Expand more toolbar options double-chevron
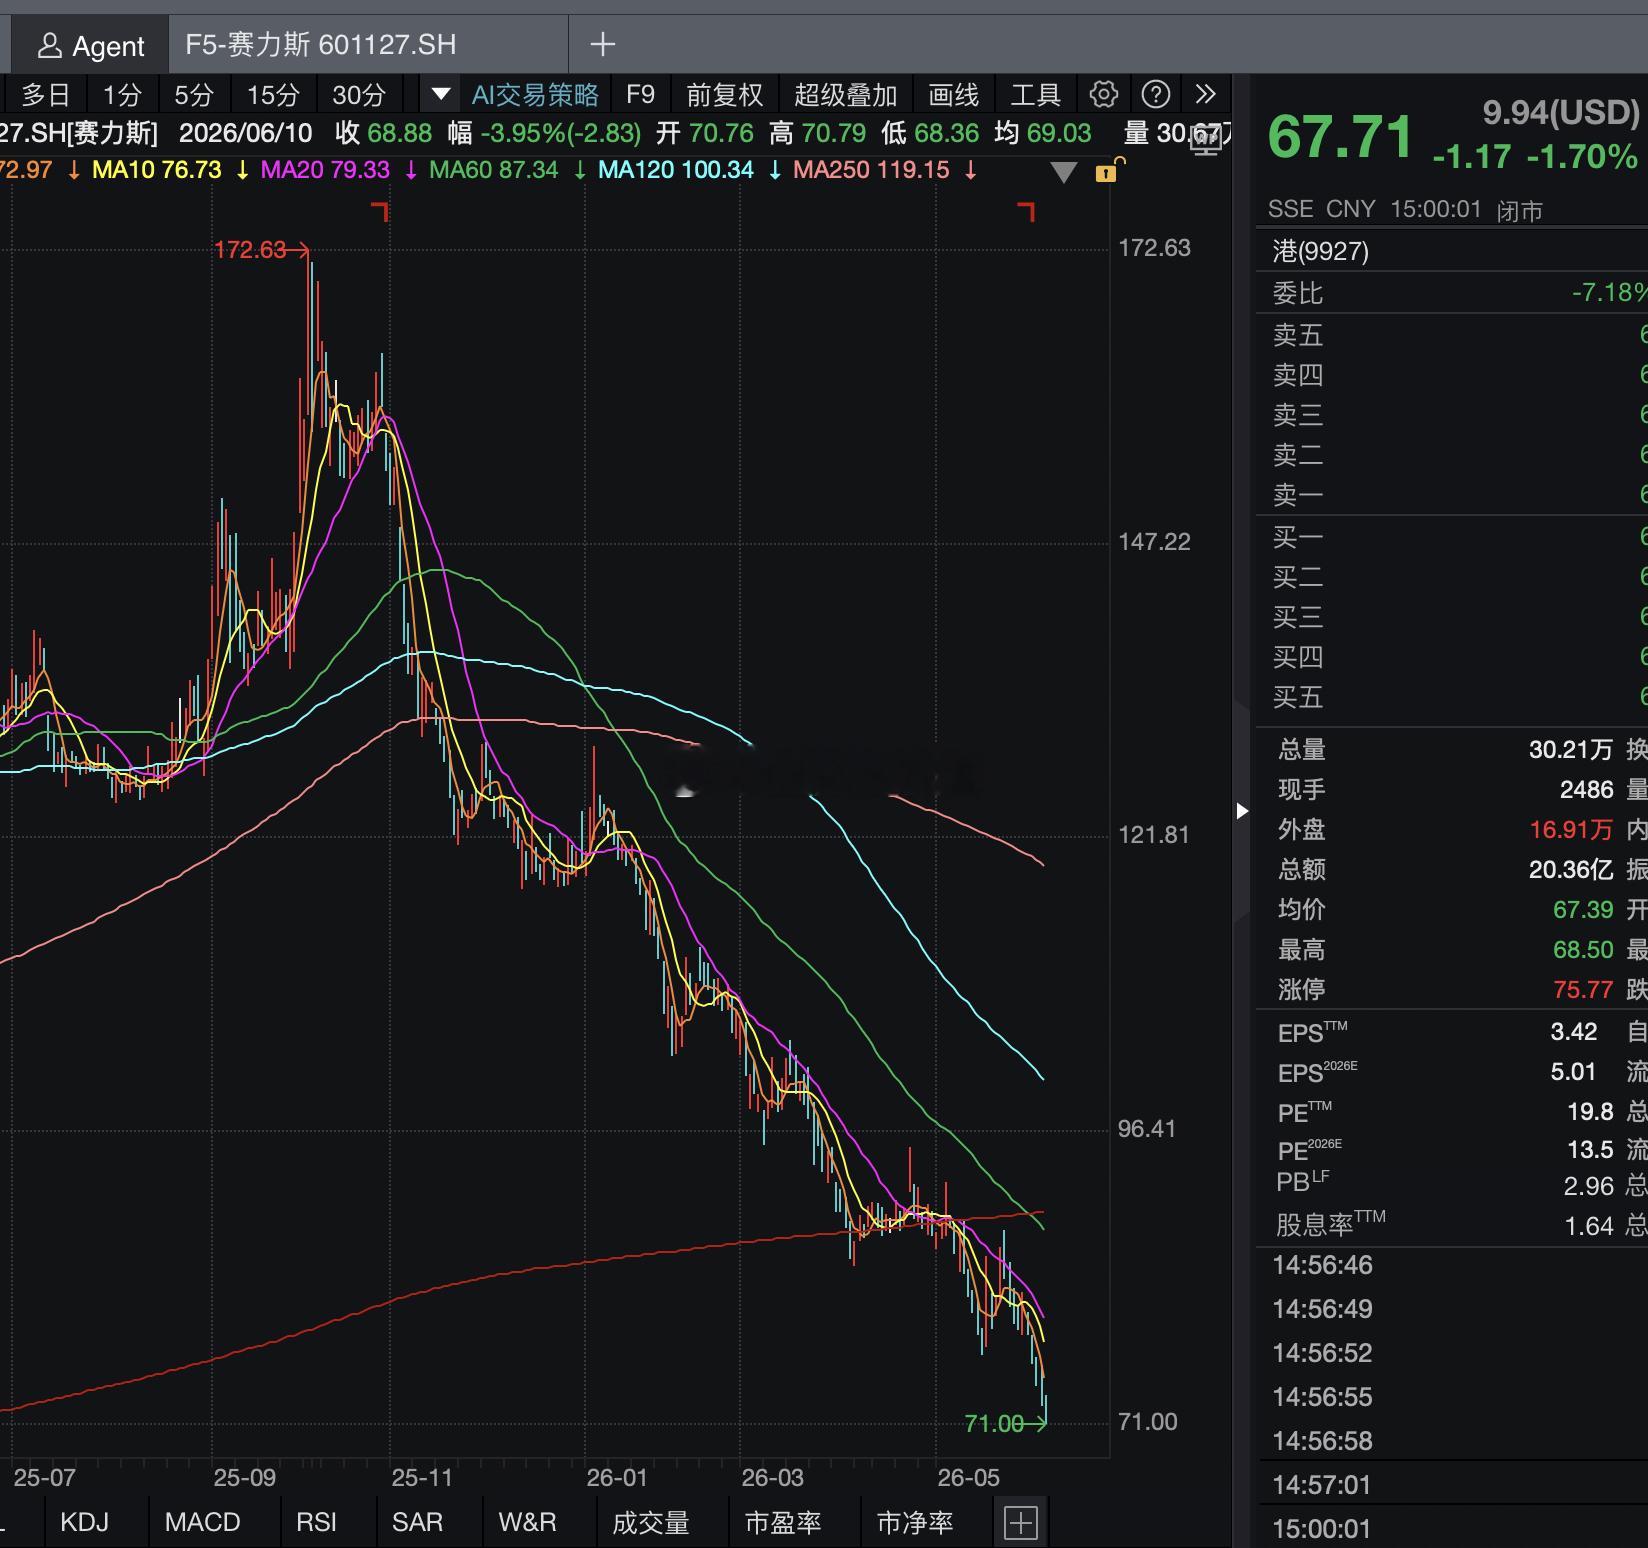1648x1548 pixels. [x=1206, y=95]
